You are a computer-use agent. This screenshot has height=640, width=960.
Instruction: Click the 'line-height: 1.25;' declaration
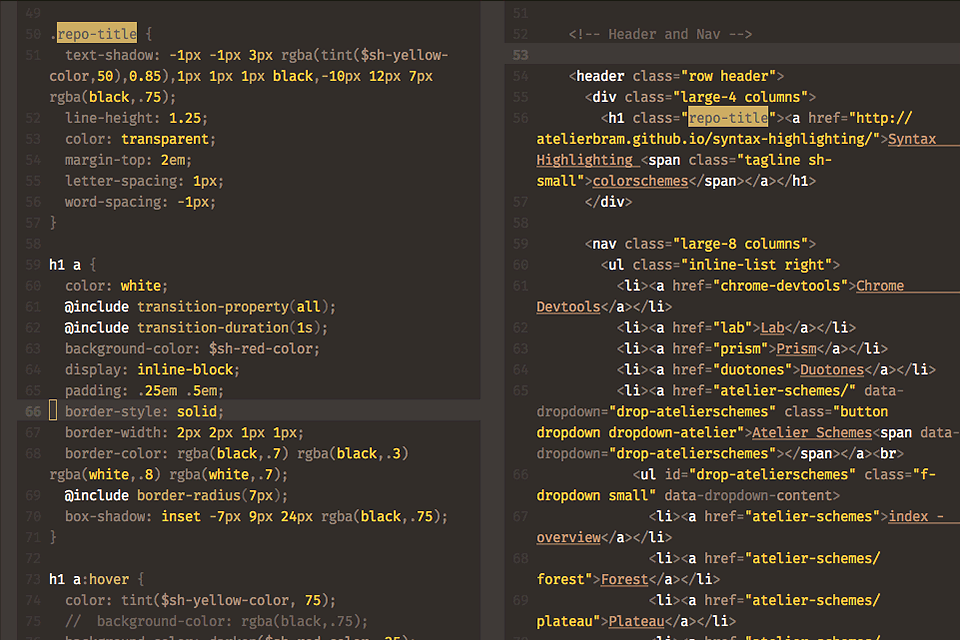coord(137,118)
